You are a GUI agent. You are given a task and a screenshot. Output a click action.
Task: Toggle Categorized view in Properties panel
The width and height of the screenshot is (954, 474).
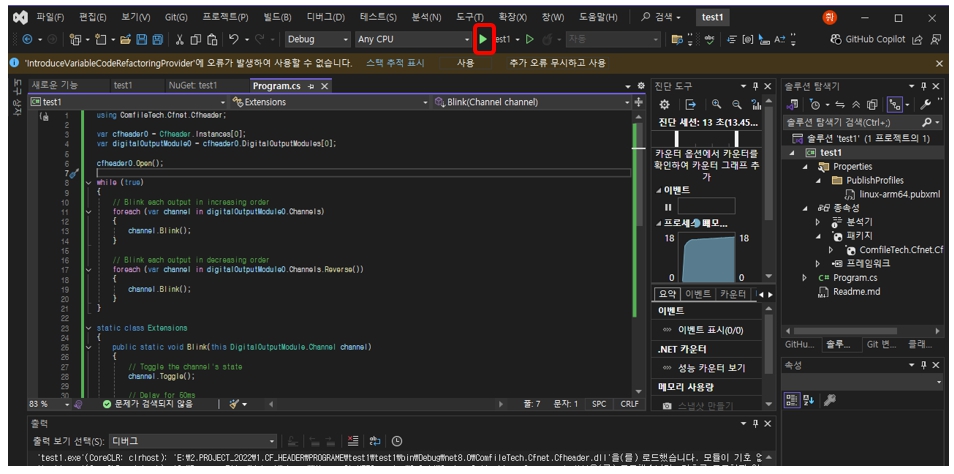(x=792, y=400)
